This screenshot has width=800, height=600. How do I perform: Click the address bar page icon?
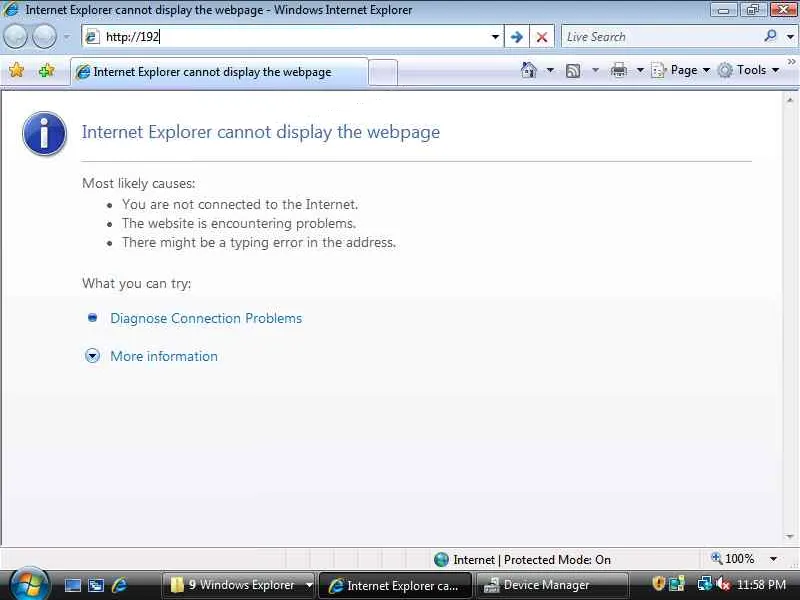92,37
